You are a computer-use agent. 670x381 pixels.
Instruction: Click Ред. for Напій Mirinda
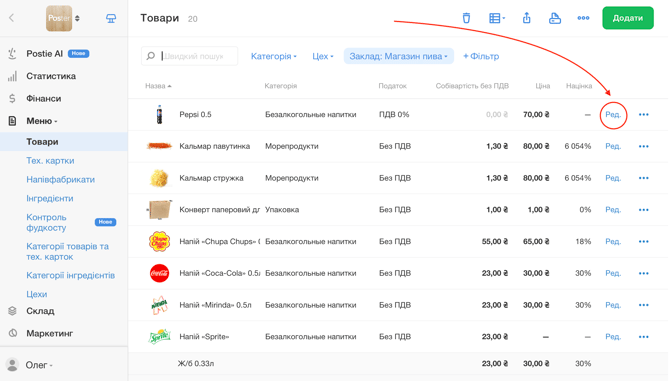pos(613,305)
